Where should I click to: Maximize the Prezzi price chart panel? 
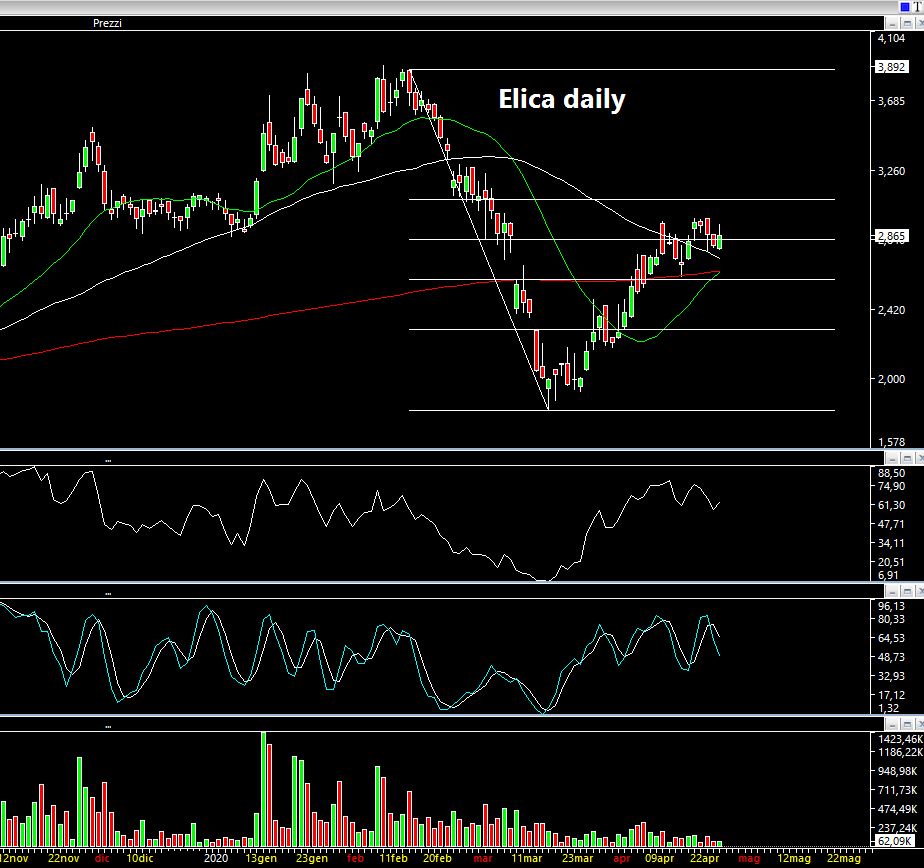[x=907, y=24]
